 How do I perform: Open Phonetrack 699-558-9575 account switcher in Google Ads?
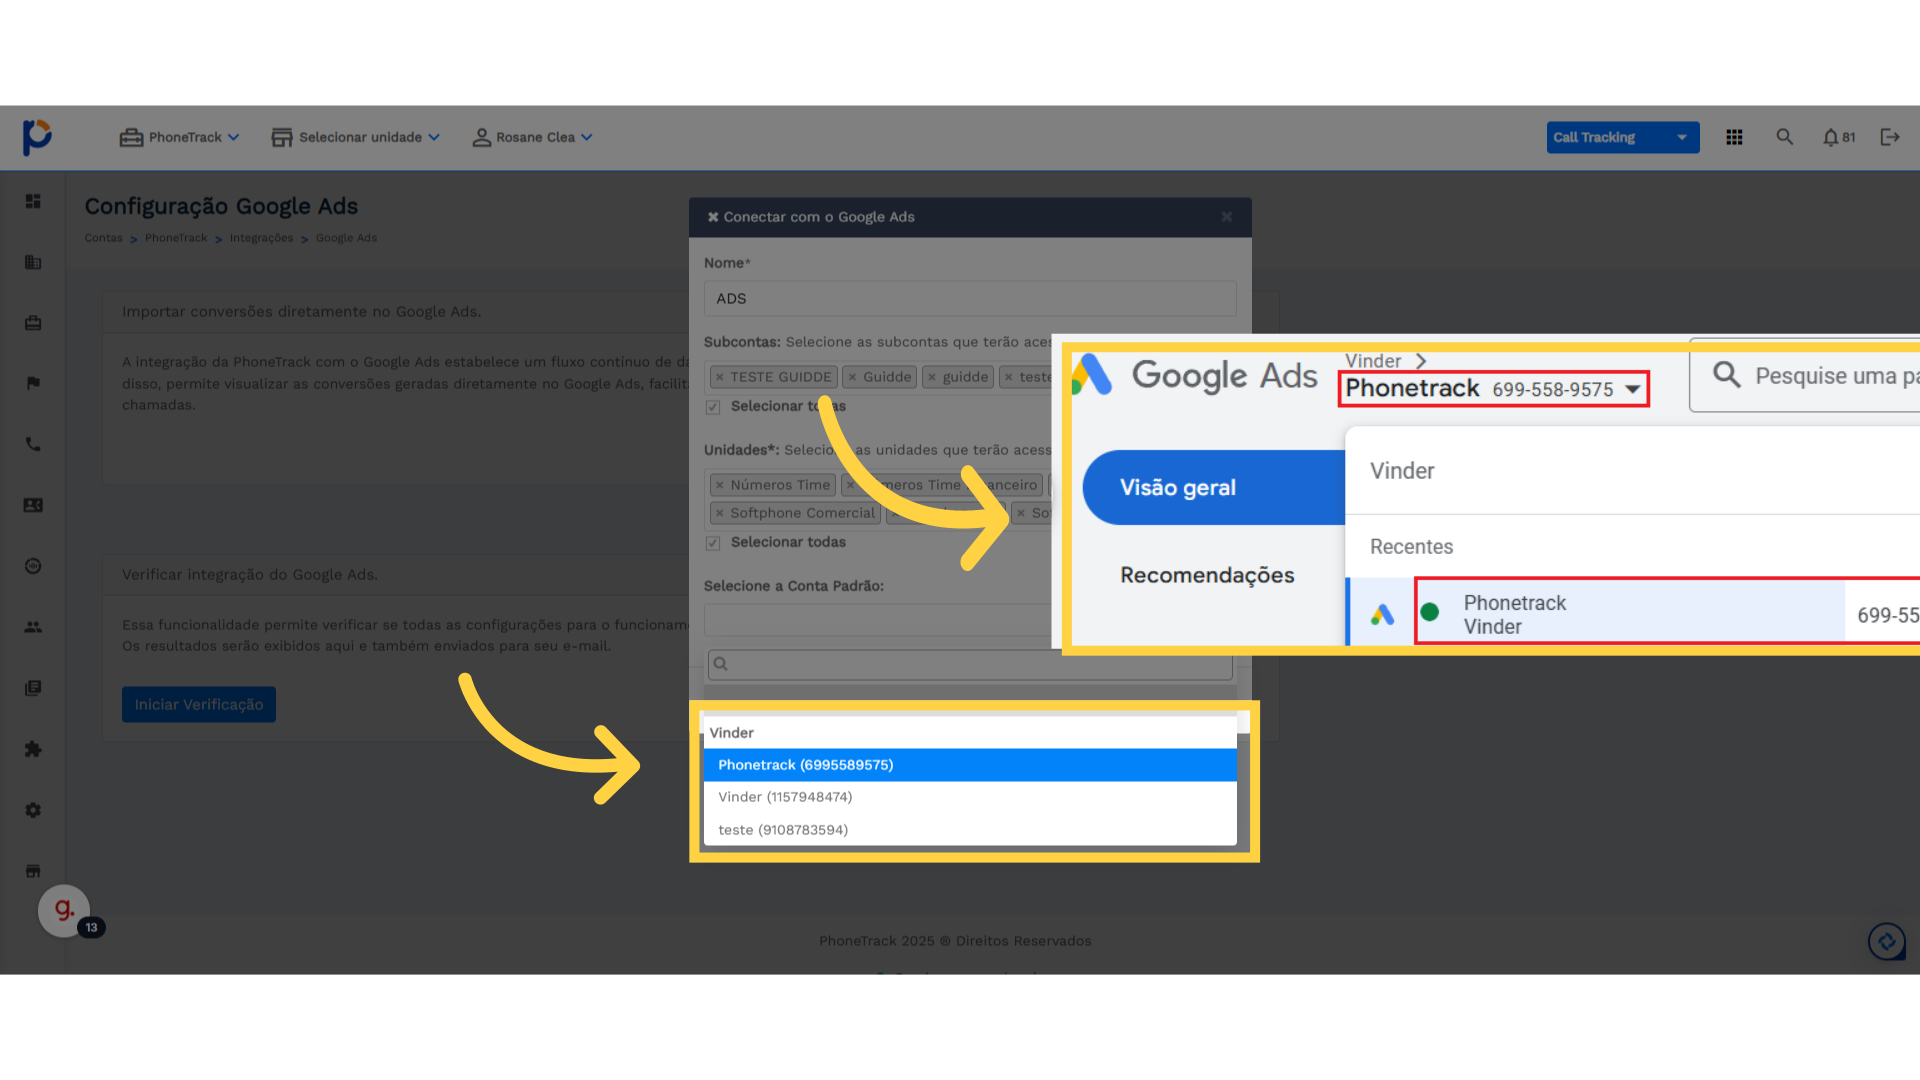[1494, 388]
